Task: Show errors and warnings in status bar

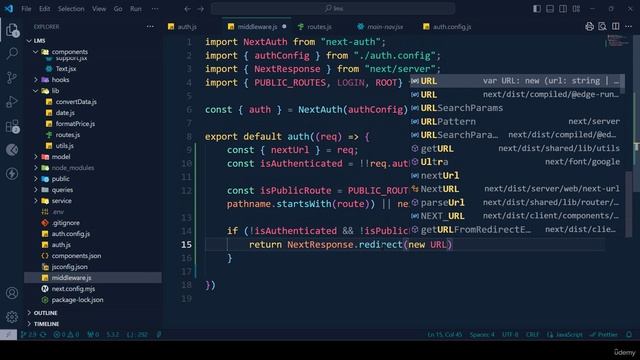Action: click(66, 334)
